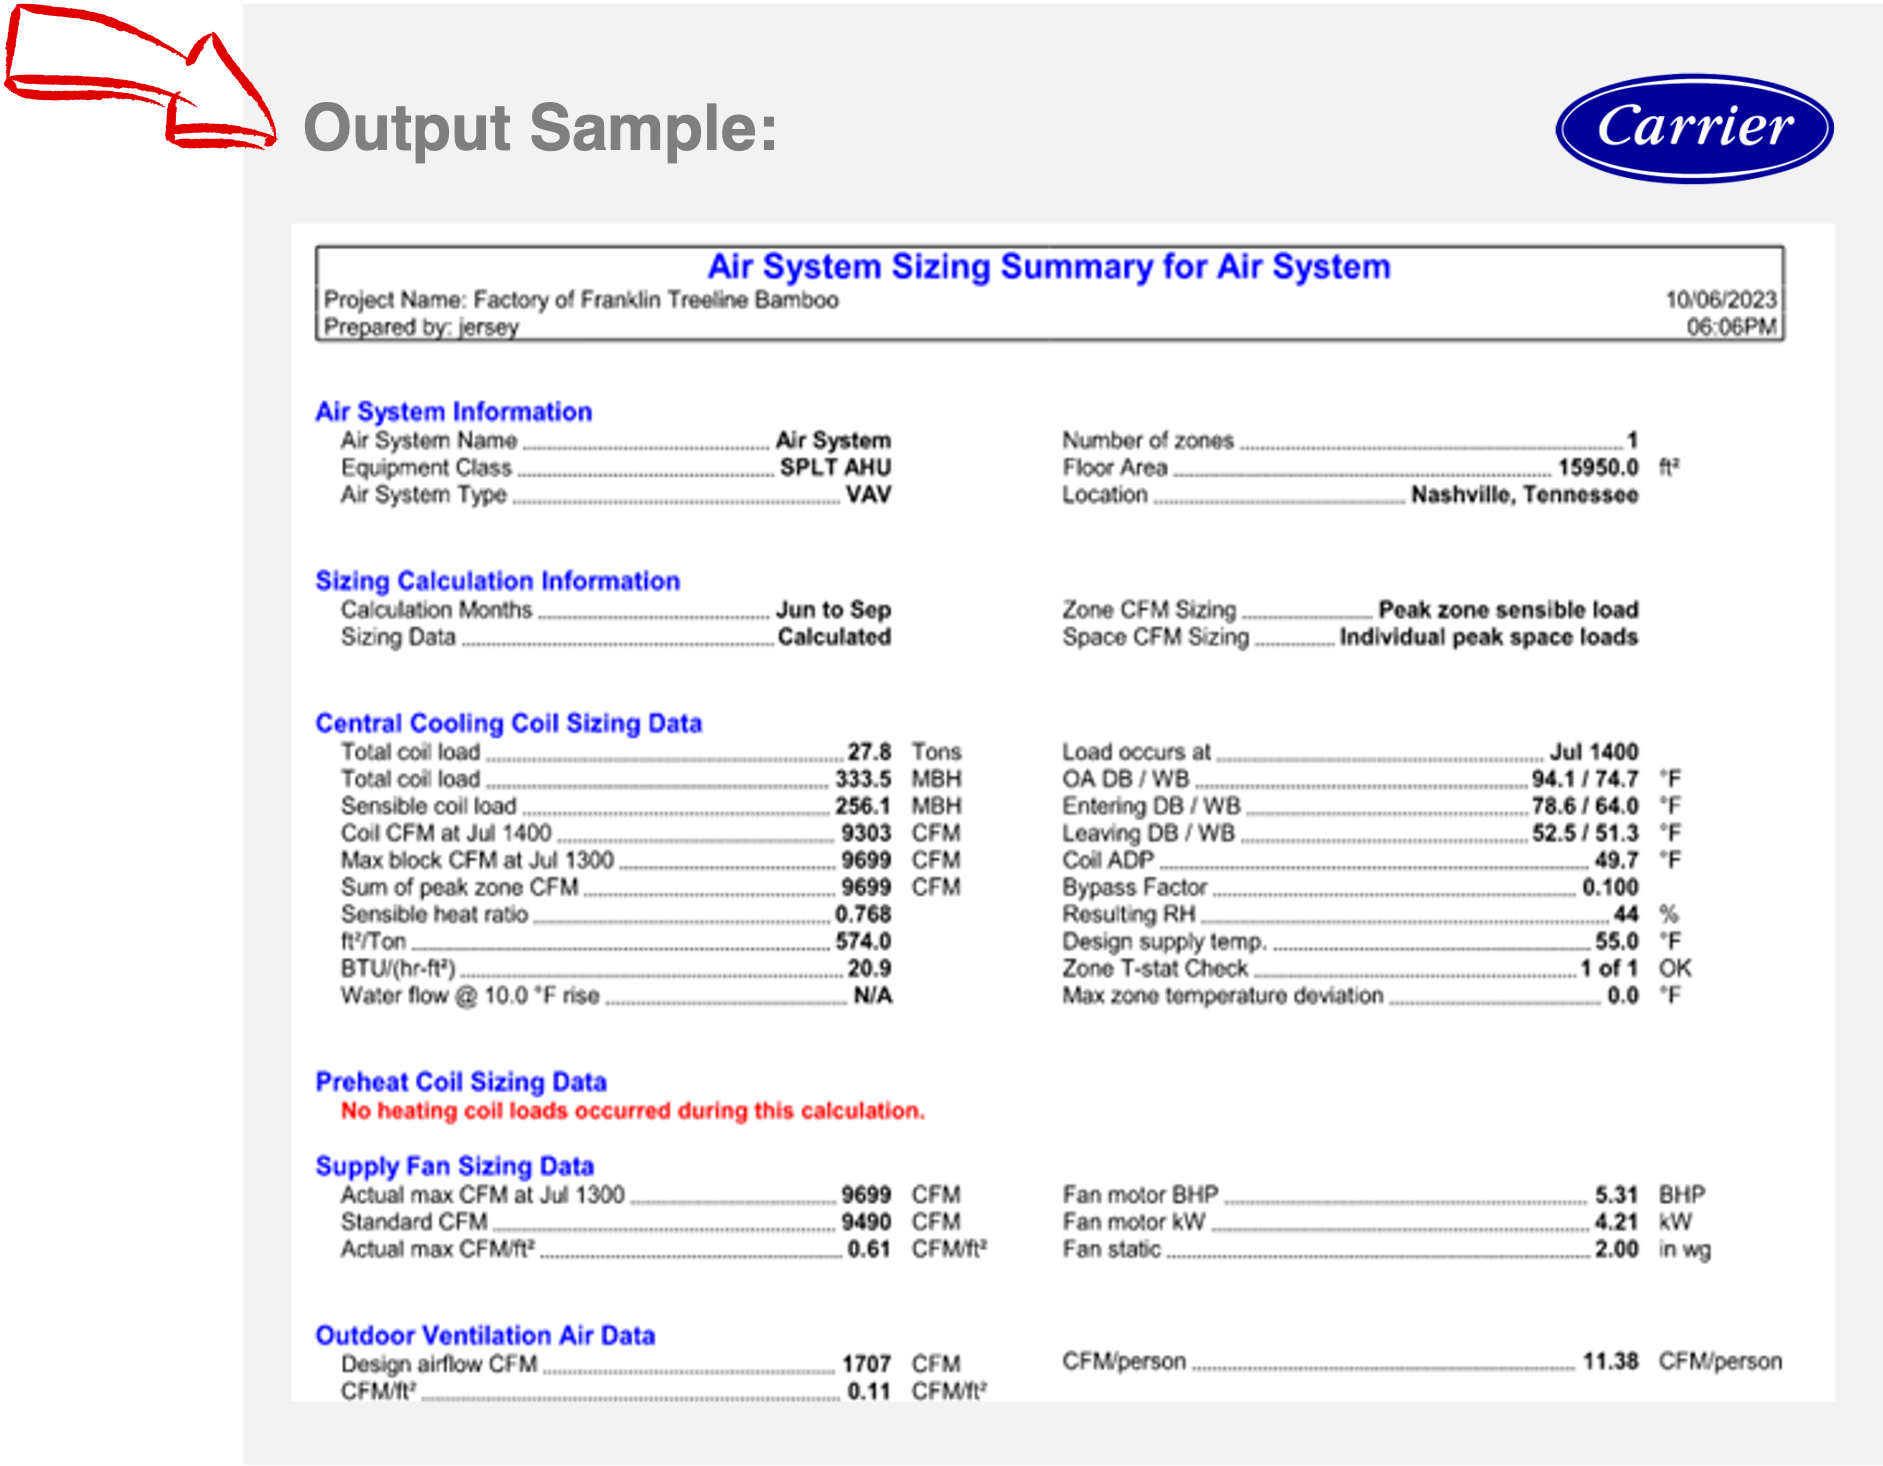This screenshot has height=1466, width=1883.
Task: Click the total coil load value 333.5 MBH
Action: click(863, 778)
